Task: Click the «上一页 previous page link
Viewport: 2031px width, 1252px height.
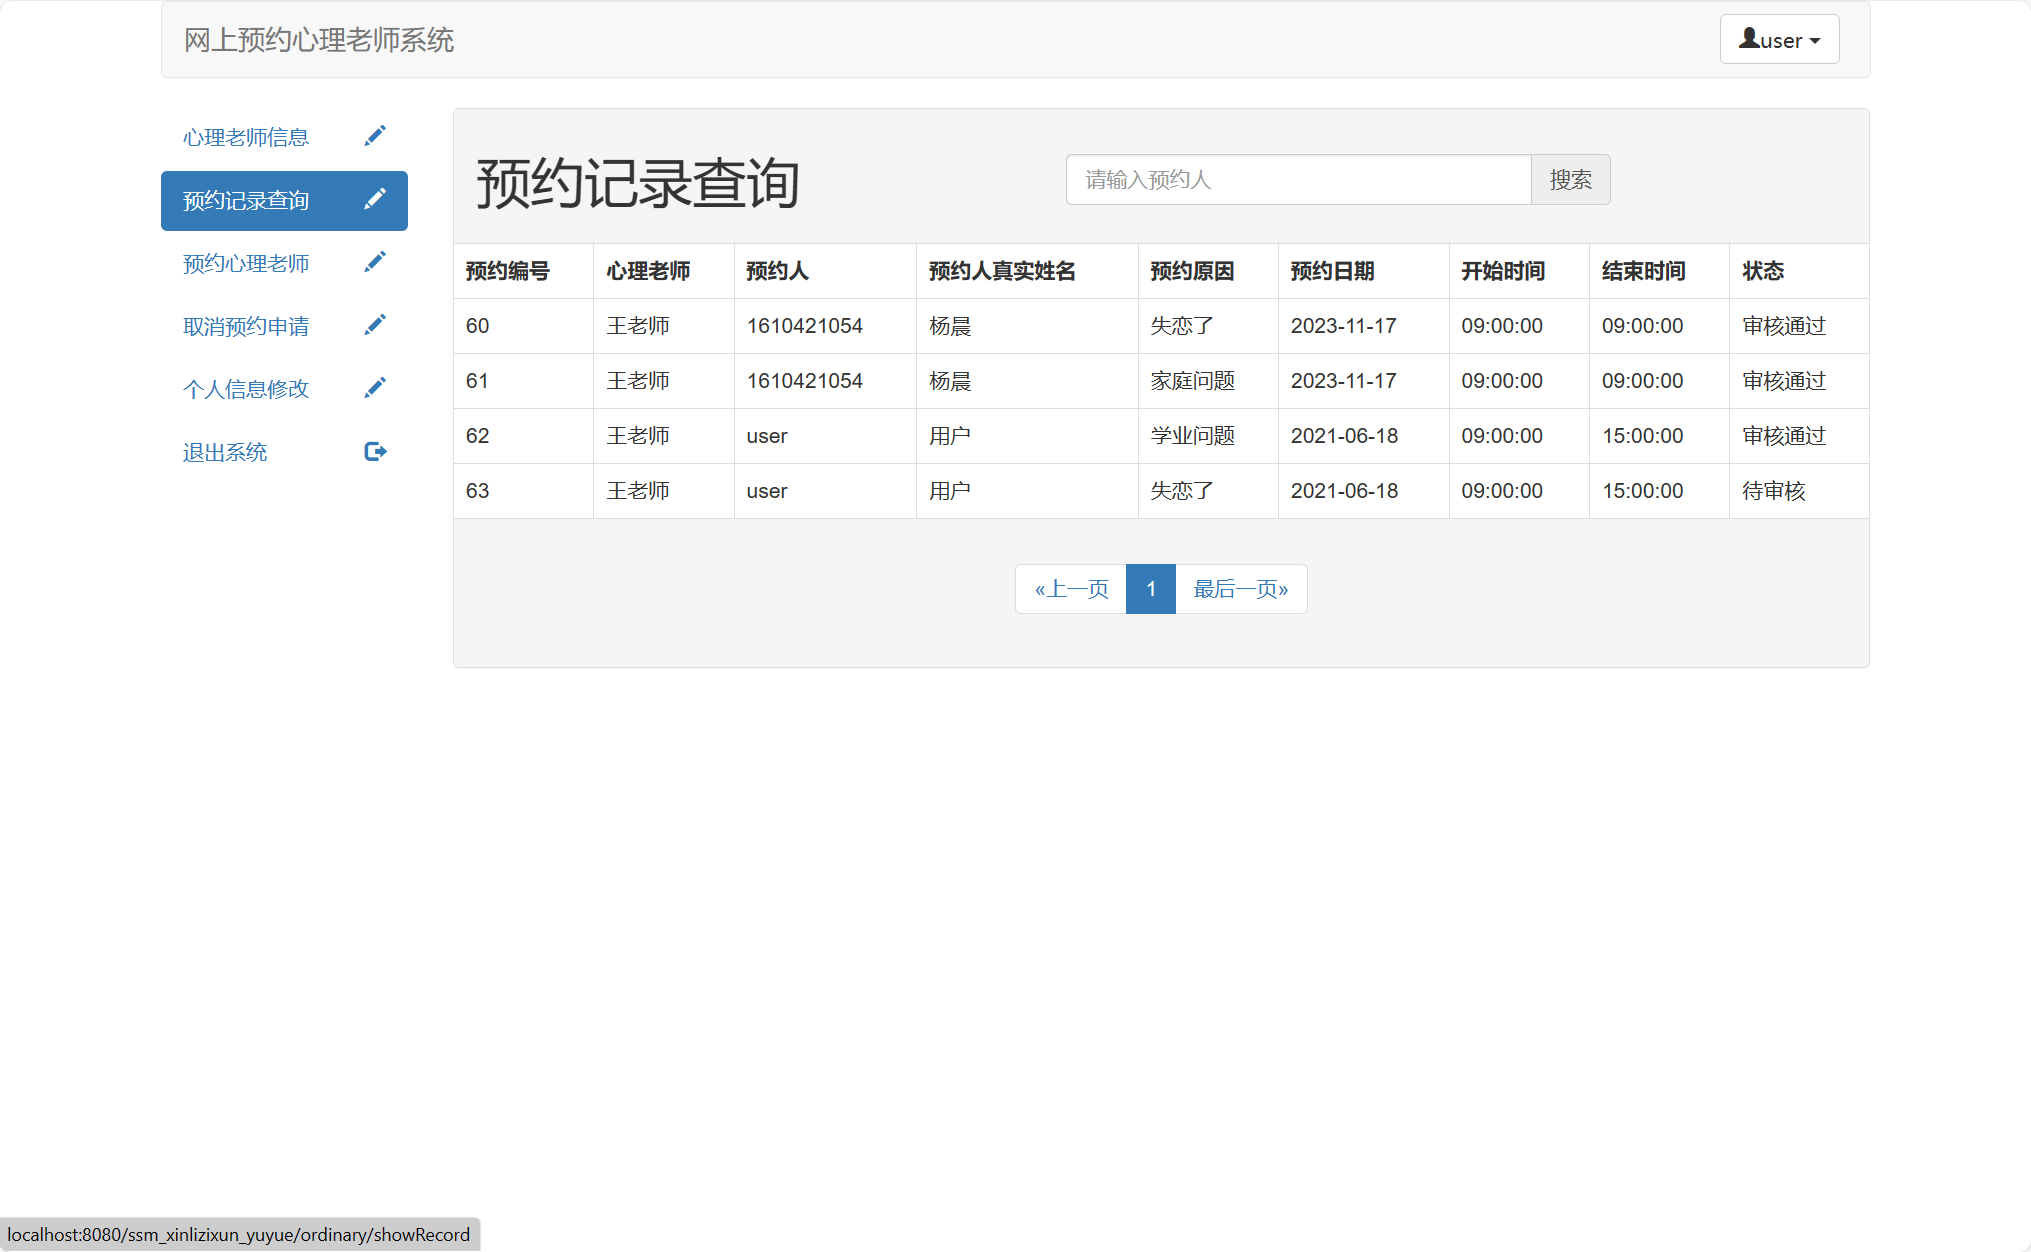Action: click(x=1069, y=589)
